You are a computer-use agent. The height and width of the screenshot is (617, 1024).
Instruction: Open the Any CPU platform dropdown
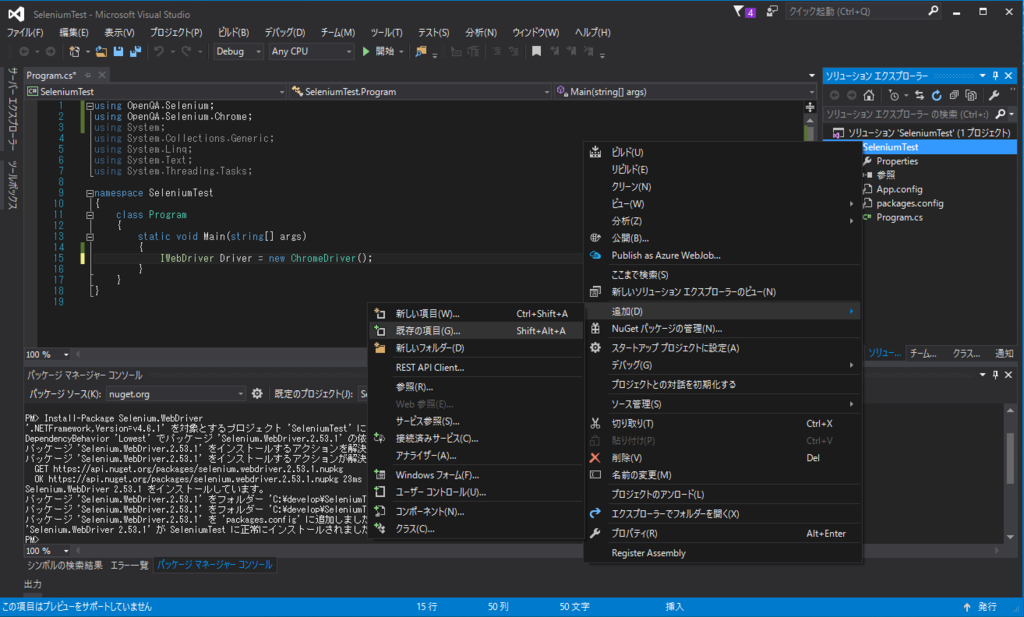pyautogui.click(x=311, y=52)
